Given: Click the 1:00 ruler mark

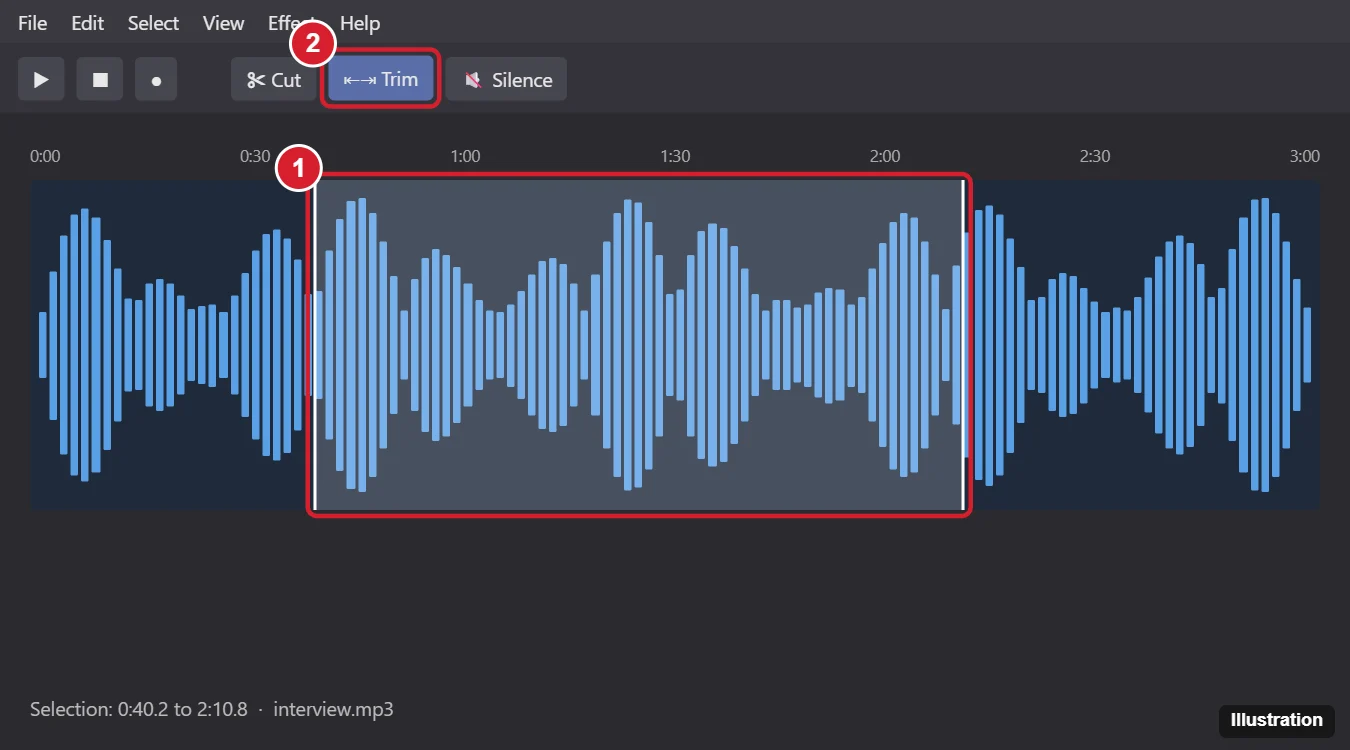Looking at the screenshot, I should tap(465, 156).
